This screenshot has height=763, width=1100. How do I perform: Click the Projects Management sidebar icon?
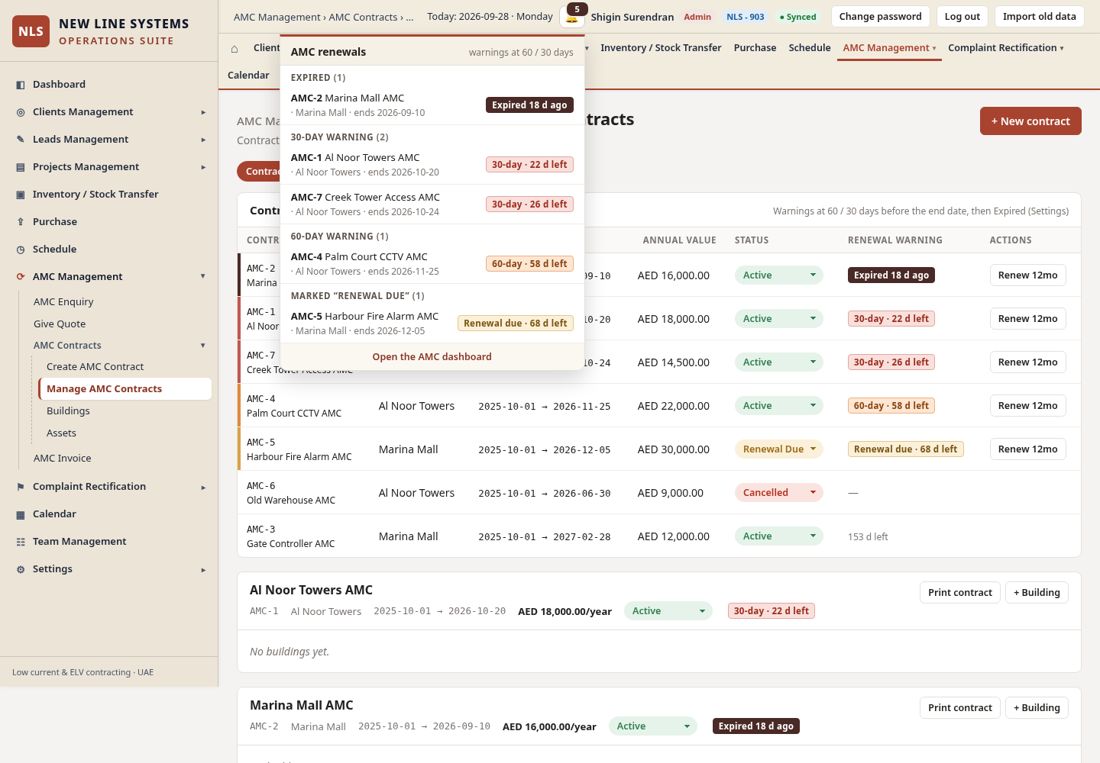coord(20,167)
